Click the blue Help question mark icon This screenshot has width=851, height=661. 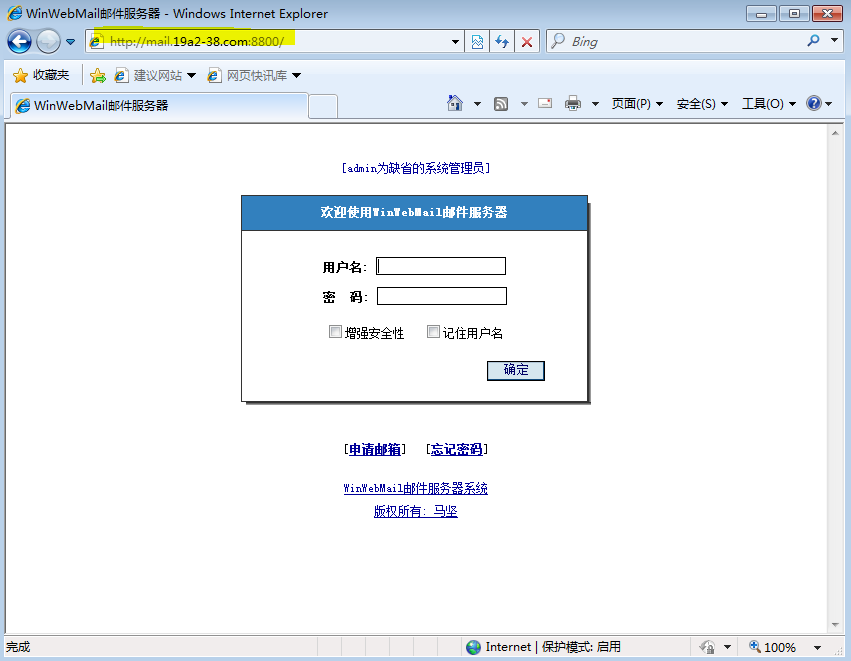coord(814,103)
